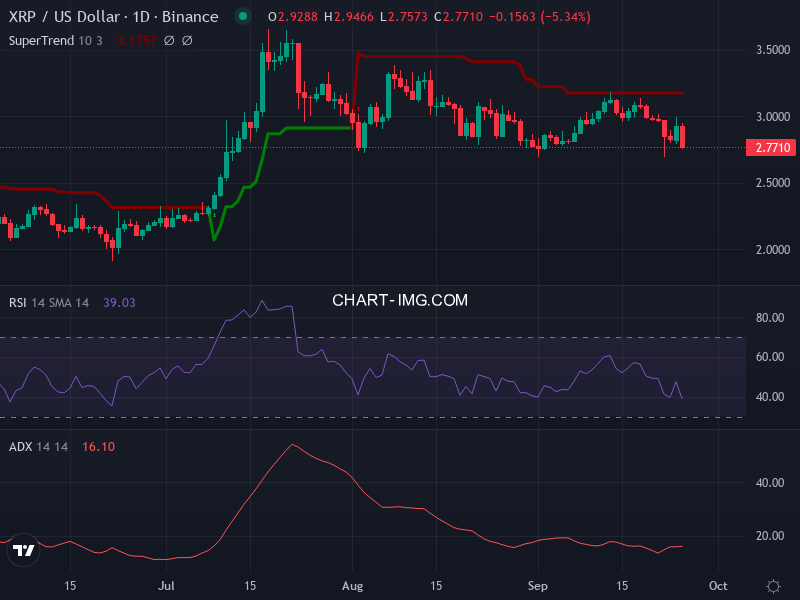Screen dimensions: 800x600
Task: Click the green market status indicator
Action: point(242,17)
